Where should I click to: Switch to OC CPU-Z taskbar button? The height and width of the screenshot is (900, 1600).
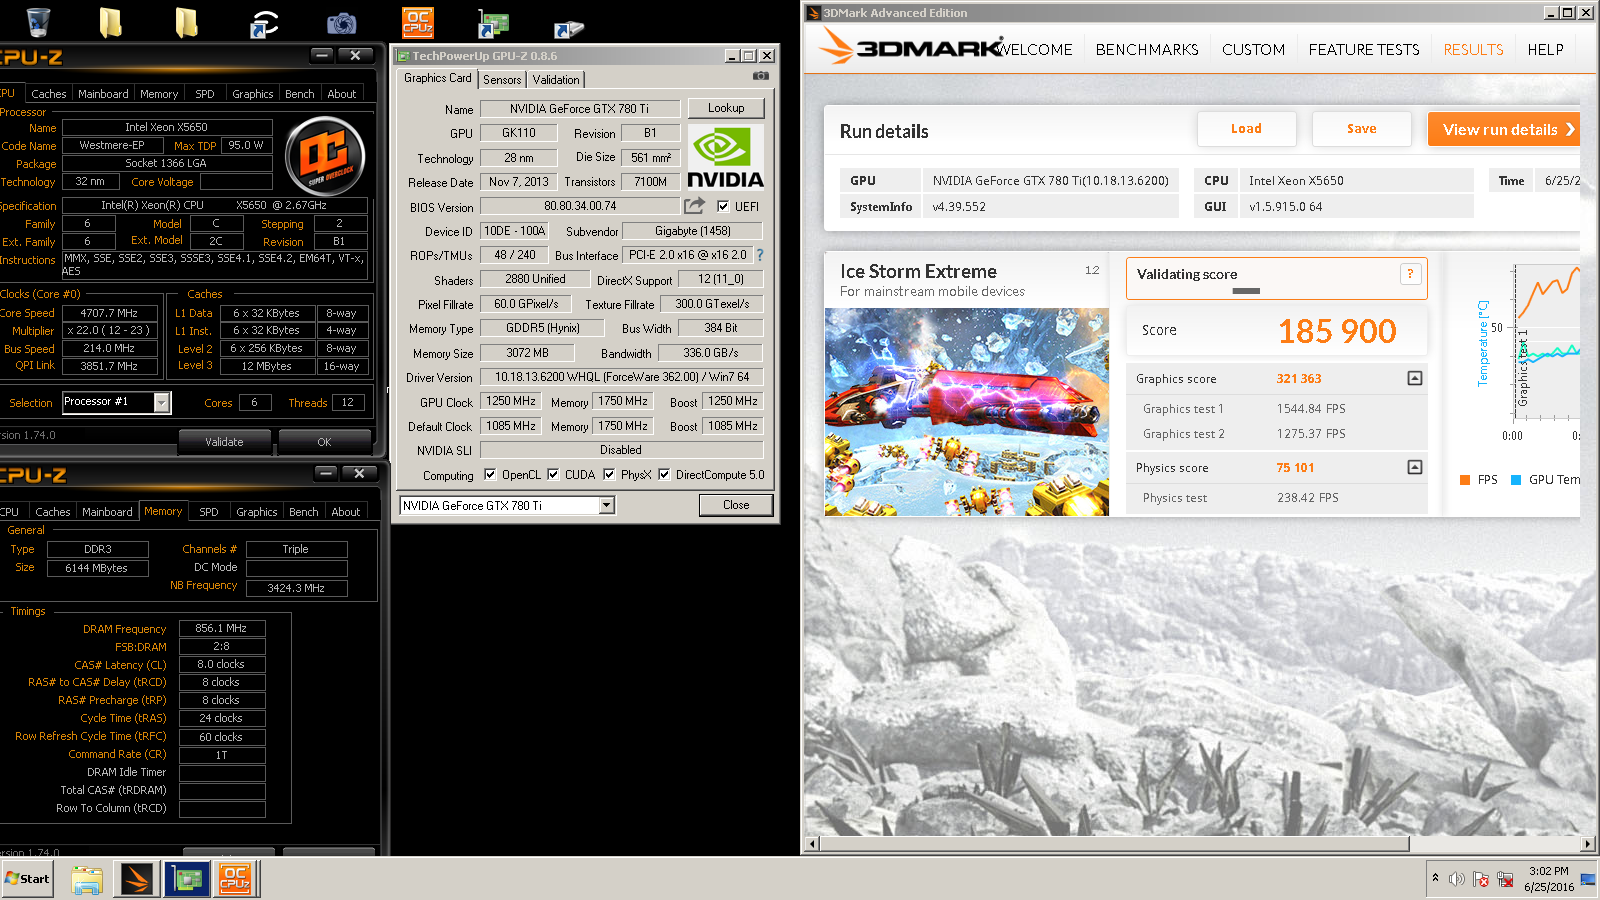click(x=236, y=879)
